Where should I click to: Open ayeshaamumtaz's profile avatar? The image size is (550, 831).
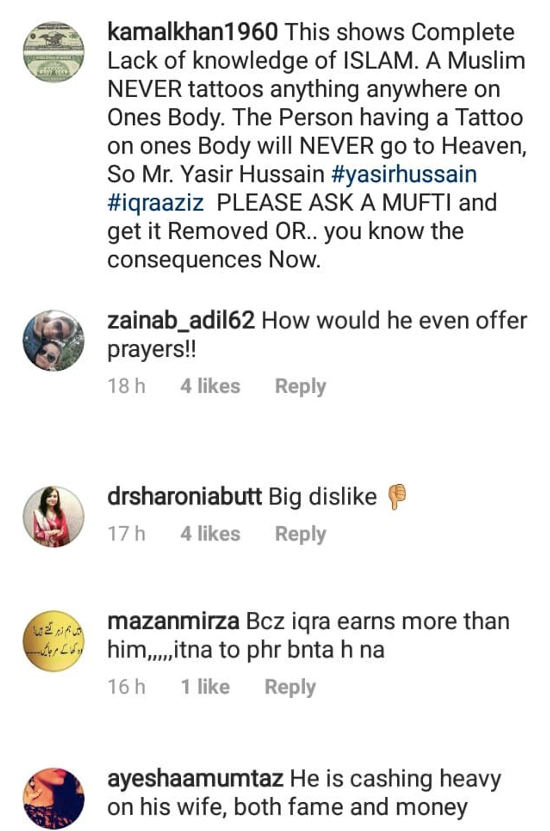(54, 799)
